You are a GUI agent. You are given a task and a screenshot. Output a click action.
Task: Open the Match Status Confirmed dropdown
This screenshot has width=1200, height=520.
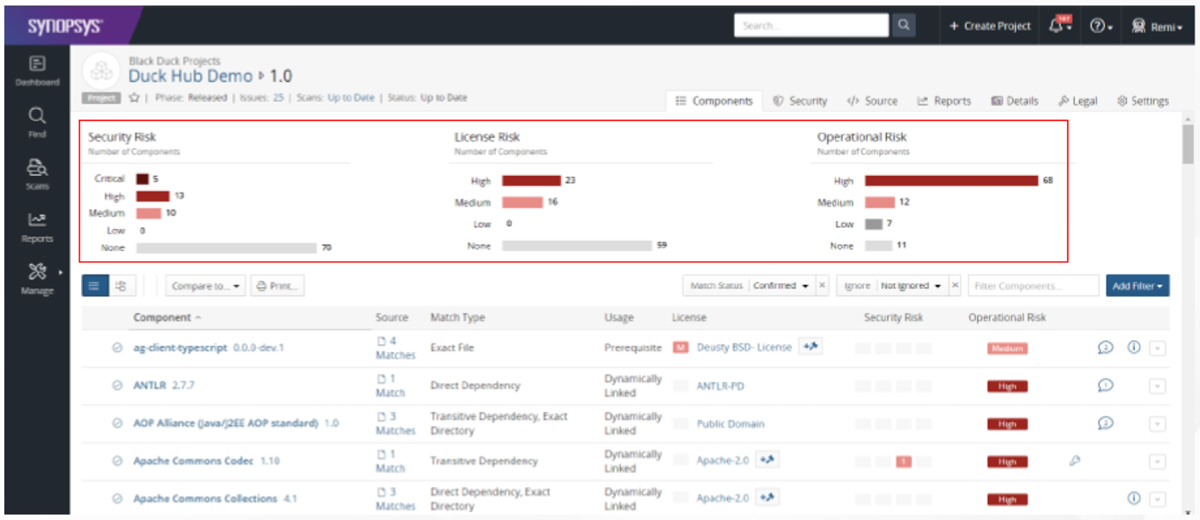pyautogui.click(x=781, y=286)
